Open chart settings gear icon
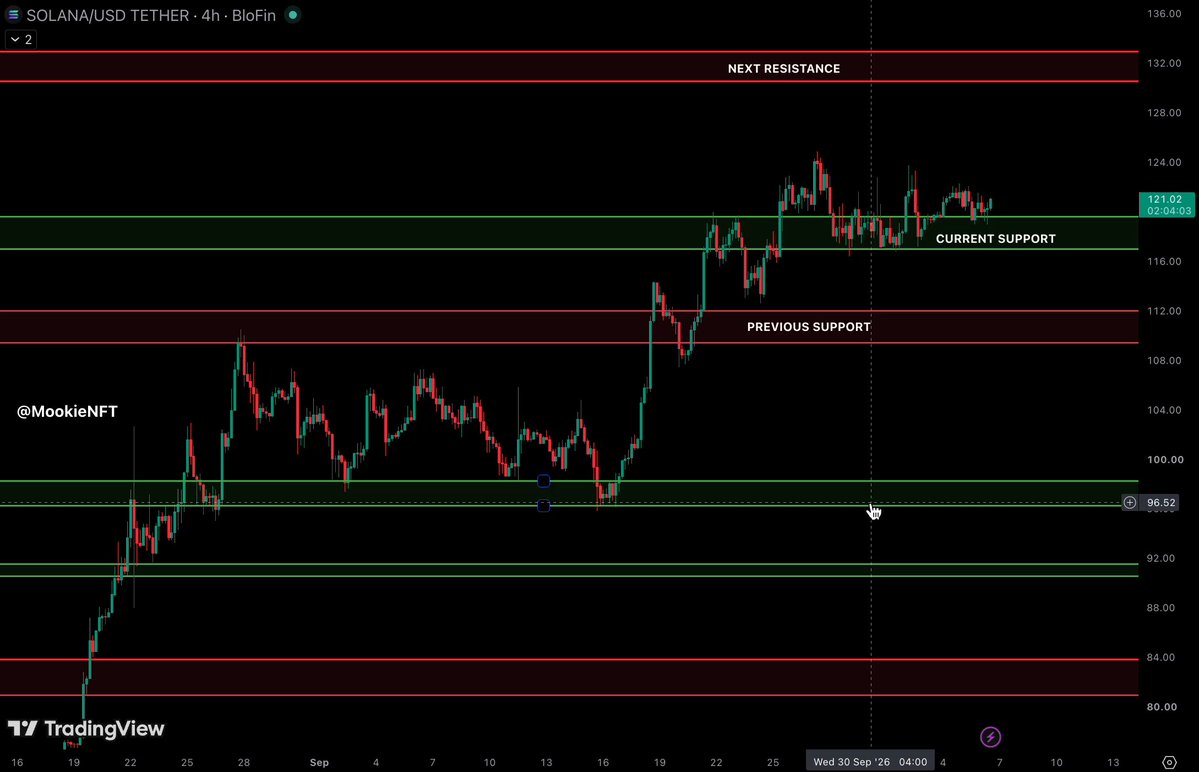This screenshot has height=772, width=1199. tap(1169, 762)
